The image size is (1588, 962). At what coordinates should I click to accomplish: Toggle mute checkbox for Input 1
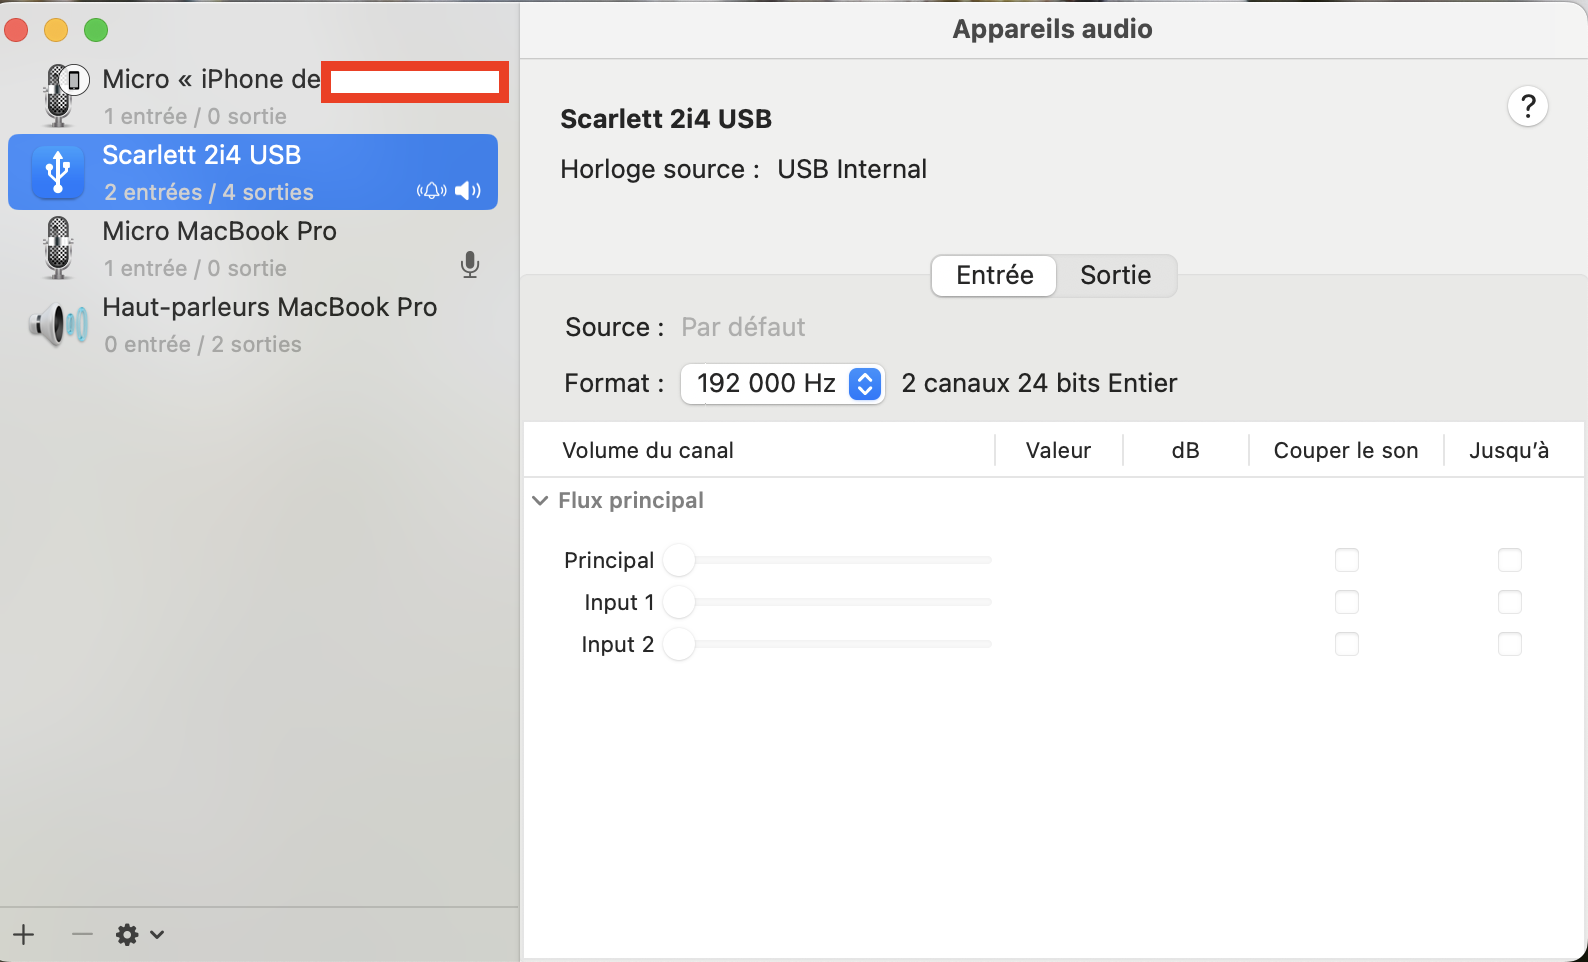[1347, 602]
